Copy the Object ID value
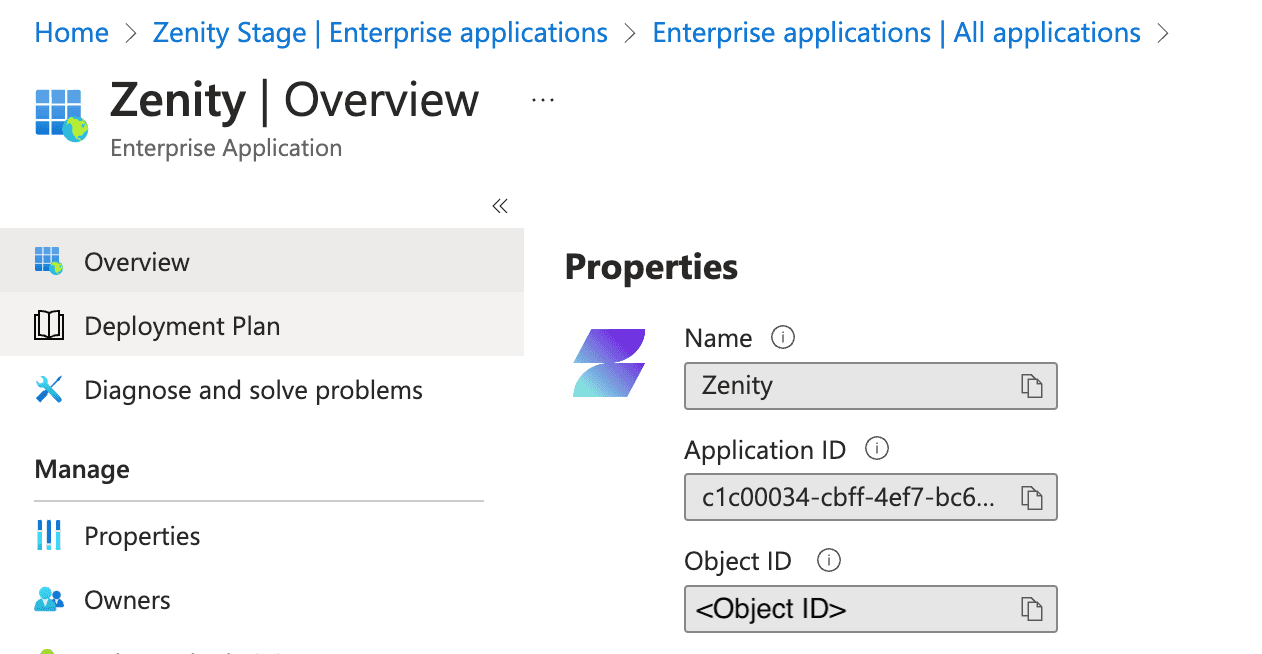 point(1032,609)
